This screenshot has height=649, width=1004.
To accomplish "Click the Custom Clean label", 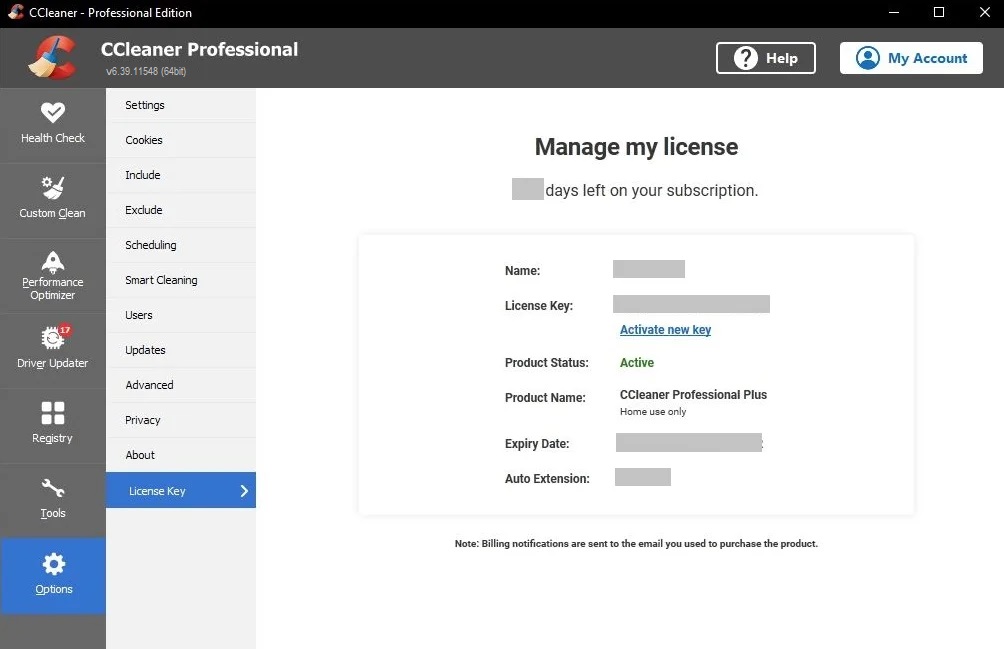I will point(53,213).
